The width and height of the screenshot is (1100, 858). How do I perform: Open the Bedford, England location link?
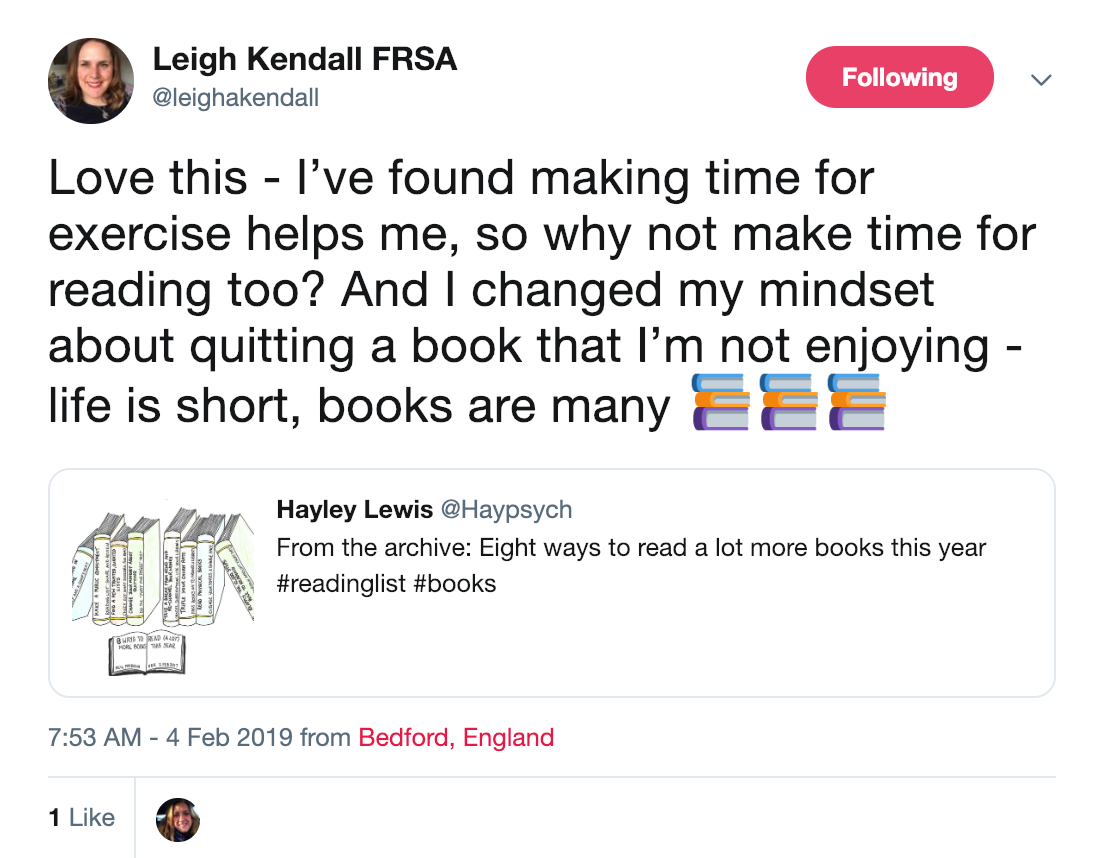pos(456,738)
